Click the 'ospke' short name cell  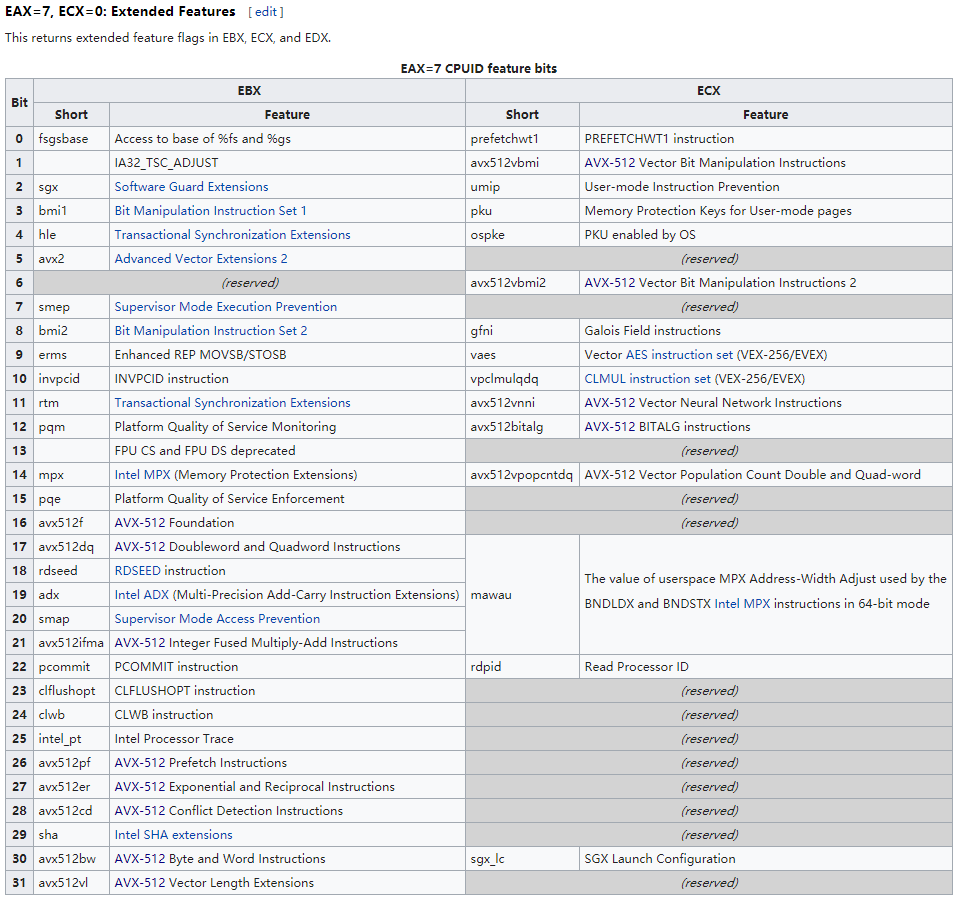click(x=522, y=235)
